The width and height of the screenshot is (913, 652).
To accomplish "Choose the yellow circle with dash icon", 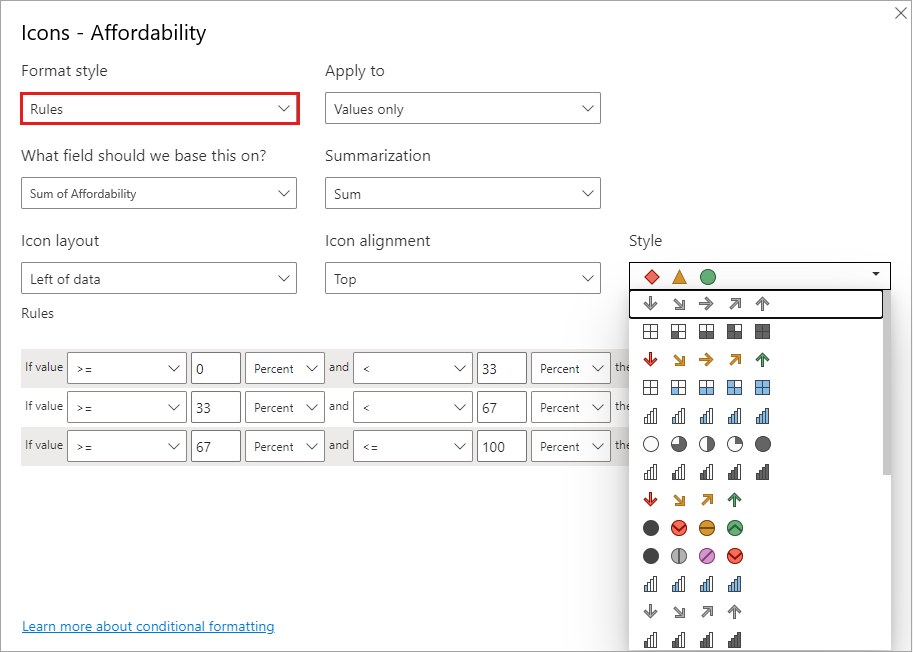I will tap(707, 528).
